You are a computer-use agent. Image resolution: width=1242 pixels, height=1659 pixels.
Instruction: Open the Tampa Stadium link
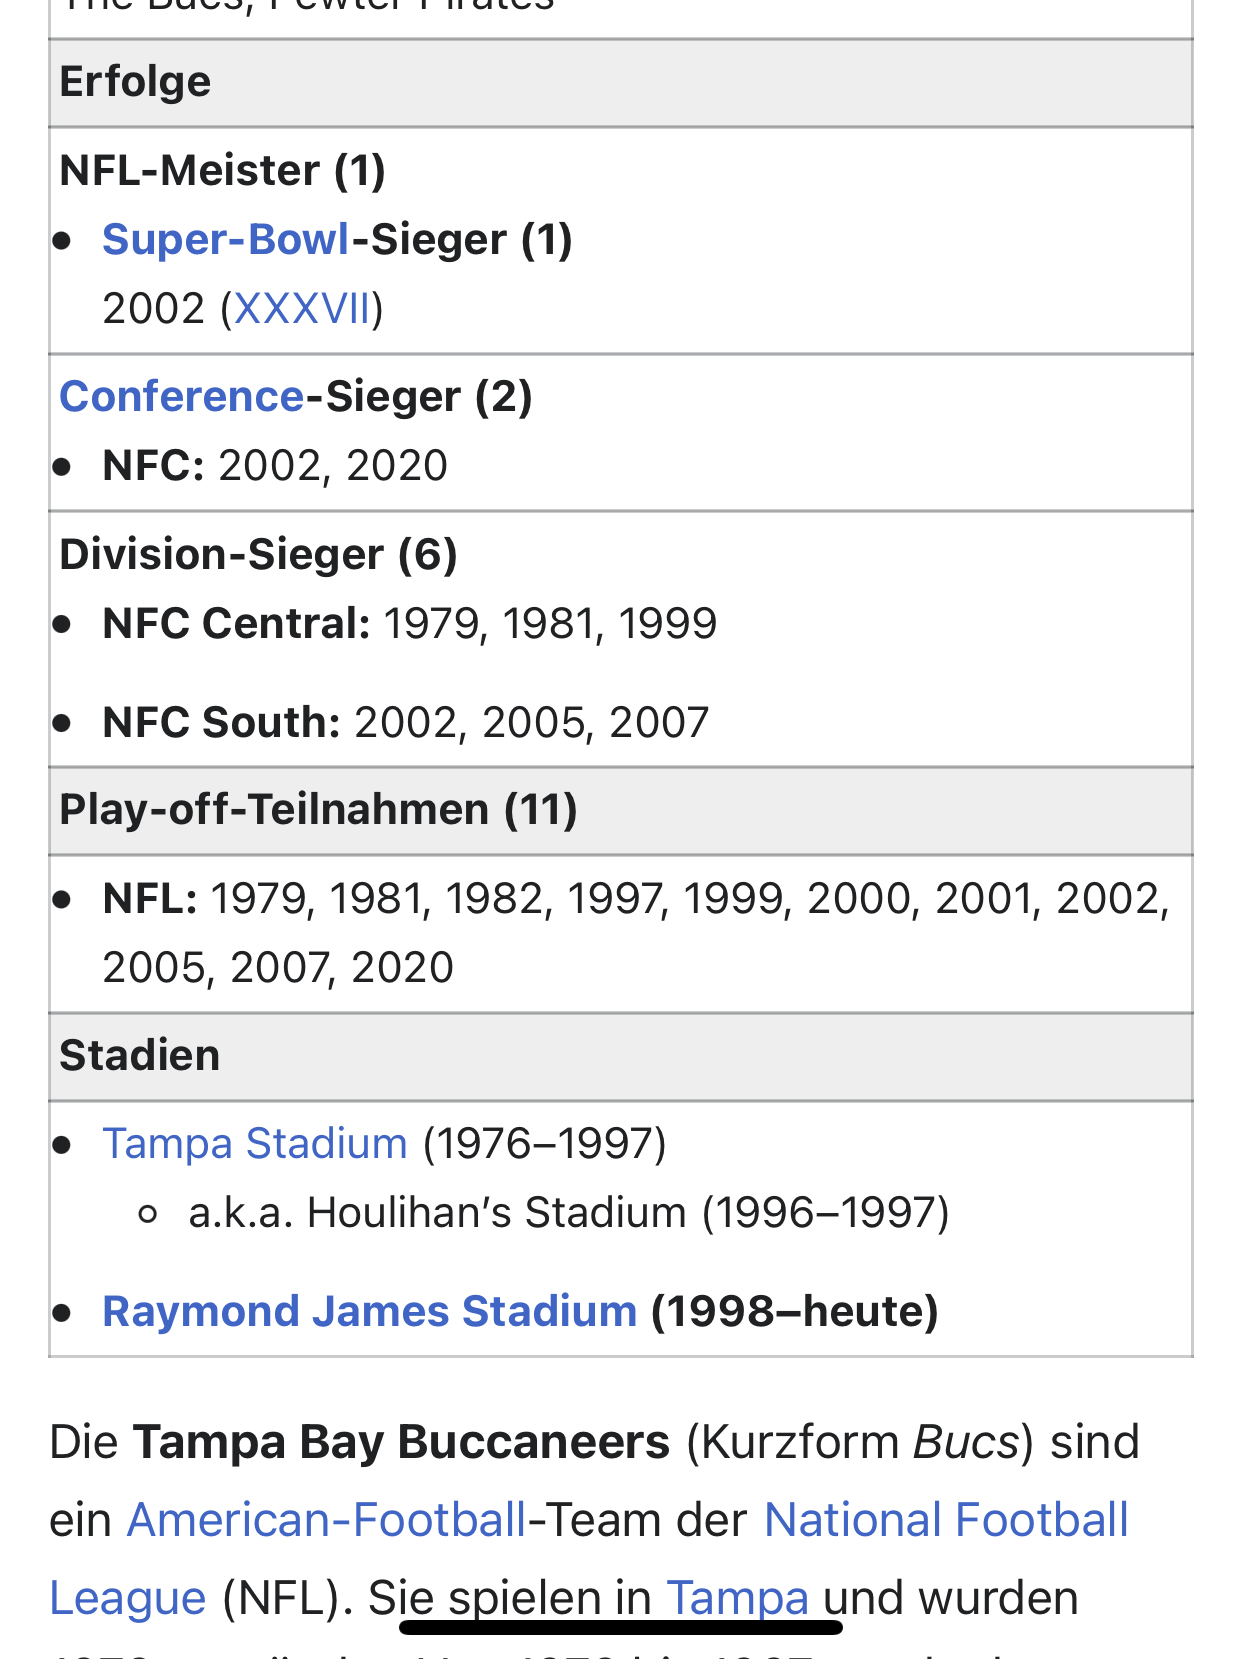point(255,1143)
